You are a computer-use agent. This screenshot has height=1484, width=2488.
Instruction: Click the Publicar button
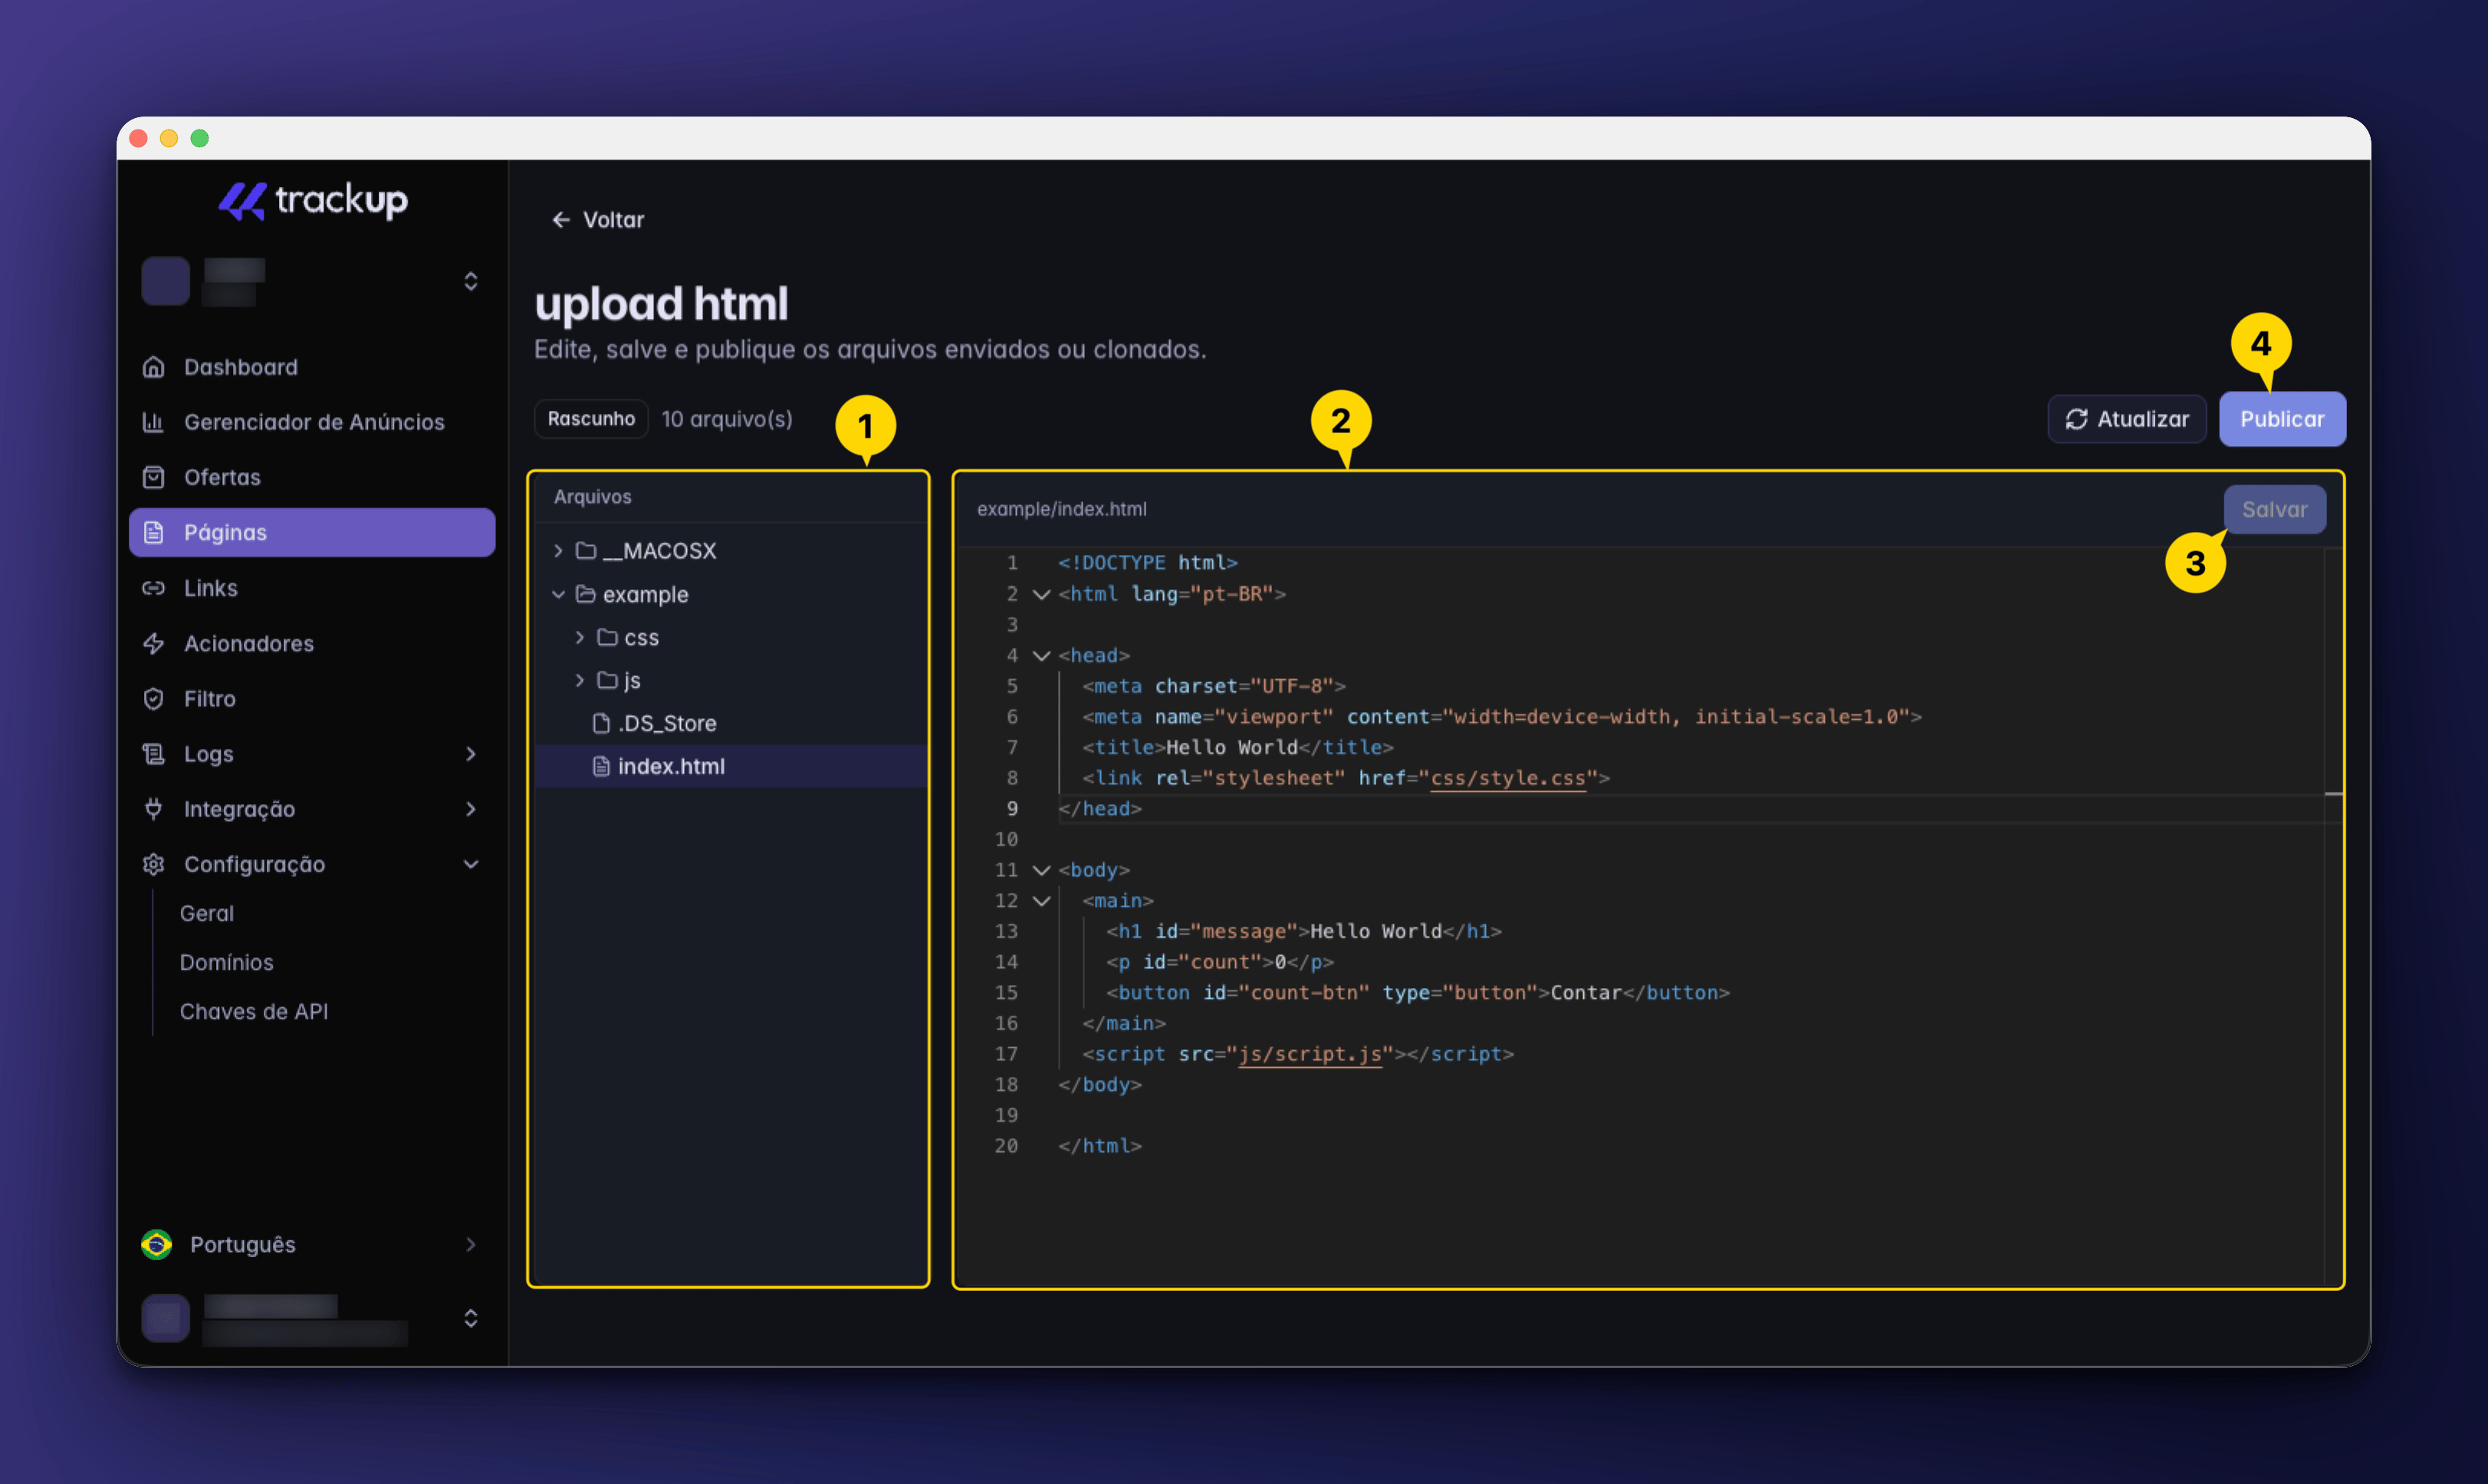coord(2282,419)
